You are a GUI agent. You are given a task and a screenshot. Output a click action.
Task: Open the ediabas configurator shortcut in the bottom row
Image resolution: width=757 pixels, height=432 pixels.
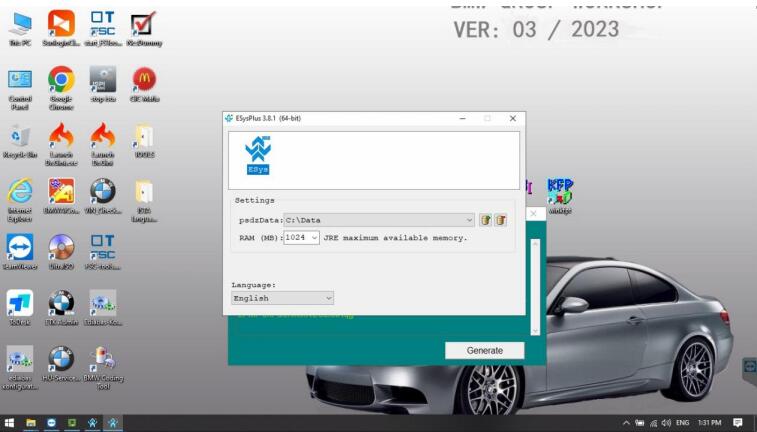20,368
